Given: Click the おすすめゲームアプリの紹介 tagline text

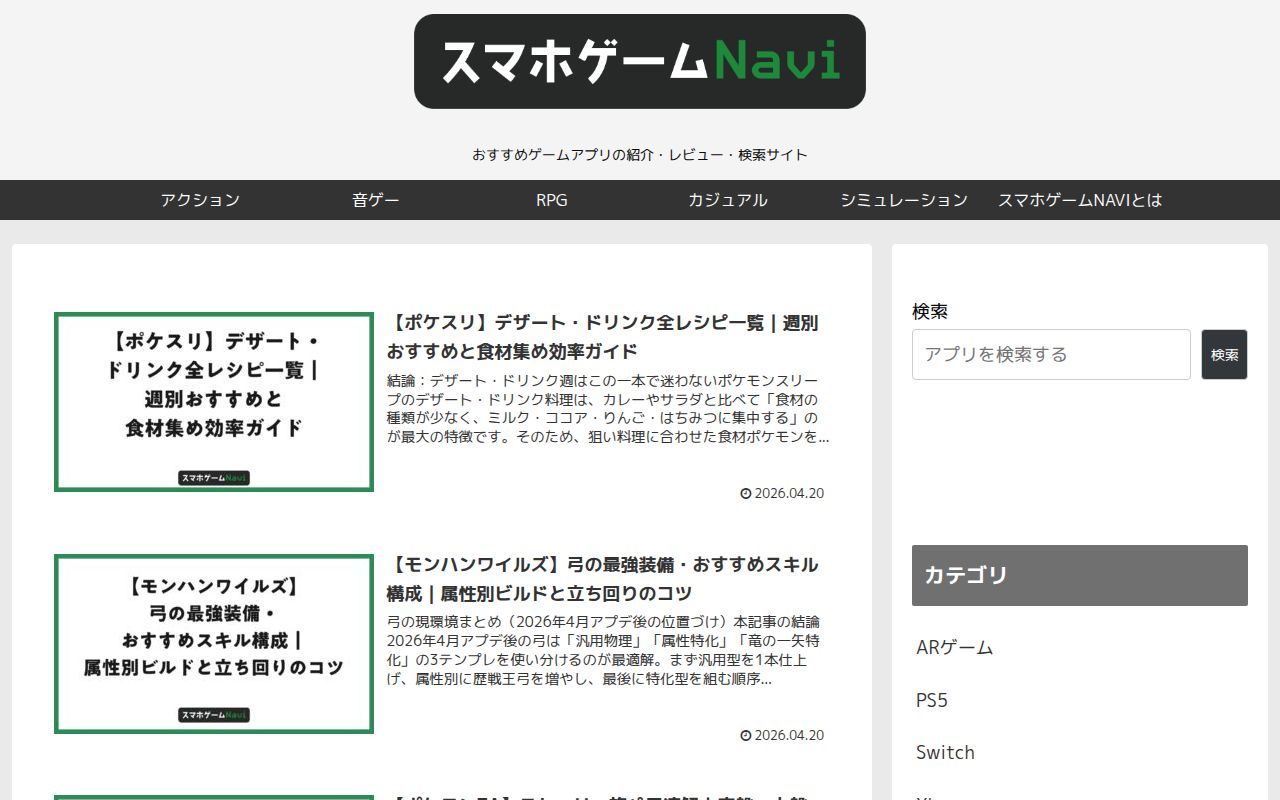Looking at the screenshot, I should coord(640,155).
